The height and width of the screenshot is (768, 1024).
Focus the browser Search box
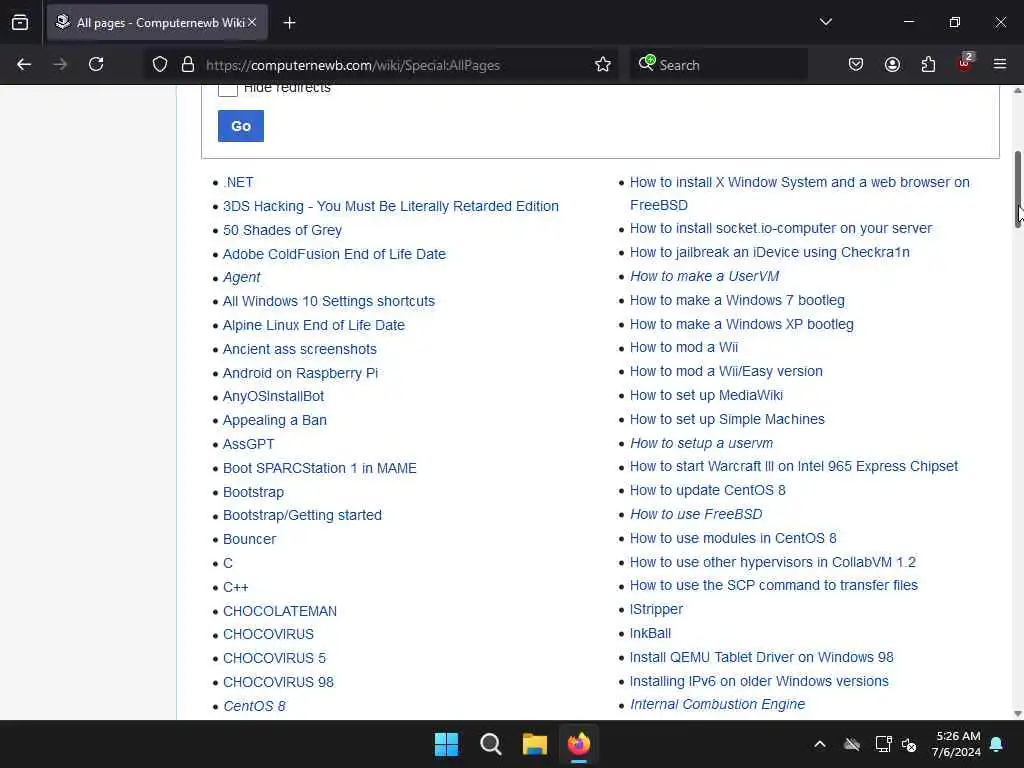click(x=718, y=65)
